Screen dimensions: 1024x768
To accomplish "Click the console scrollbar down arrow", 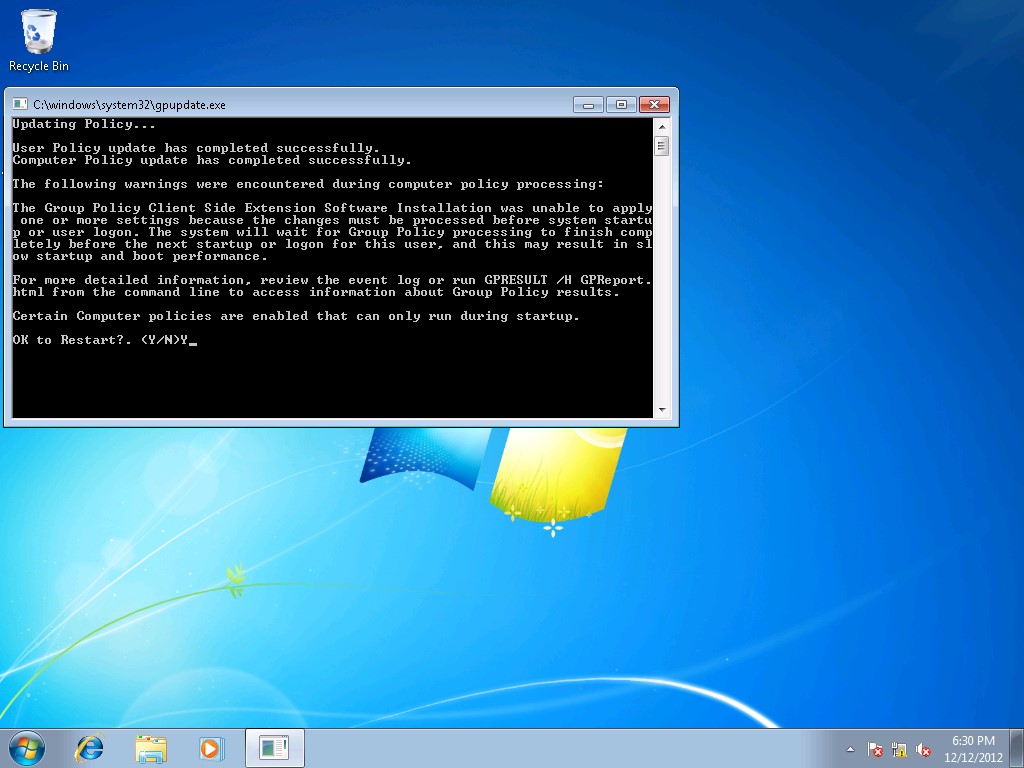I will (x=662, y=410).
